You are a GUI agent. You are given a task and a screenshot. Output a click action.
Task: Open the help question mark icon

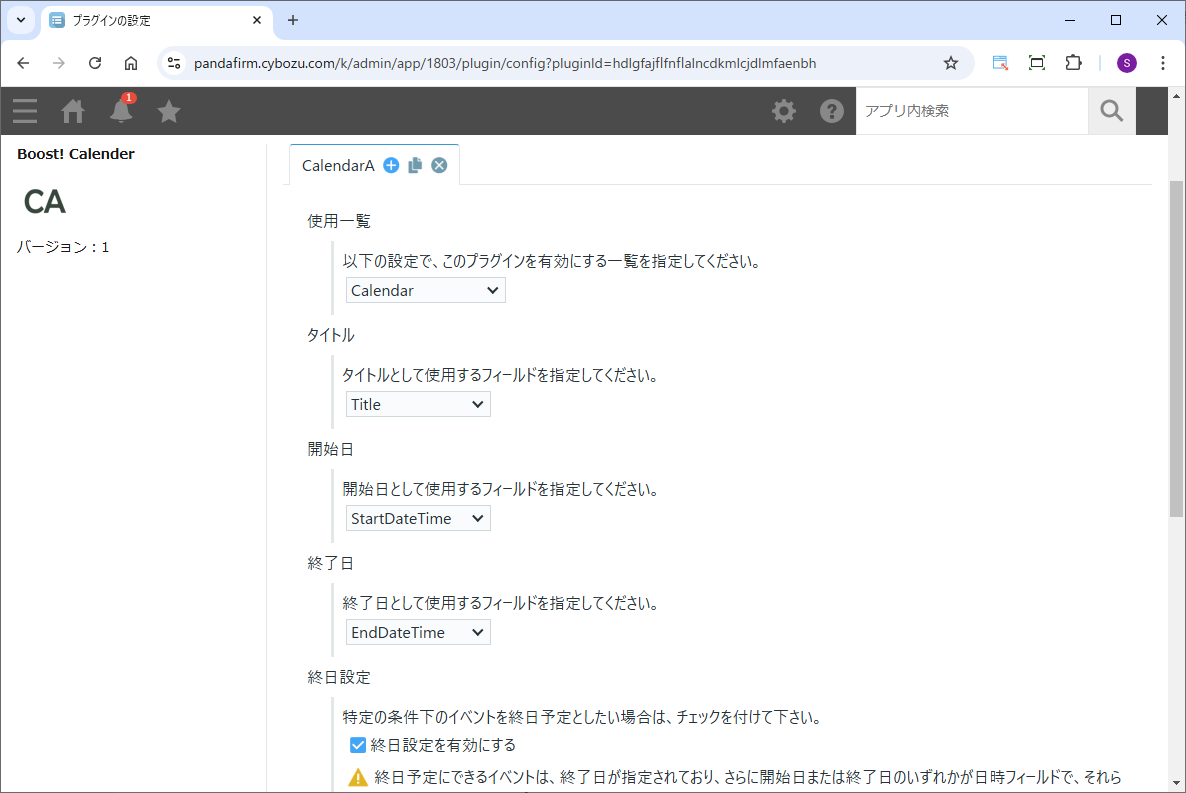(x=832, y=111)
